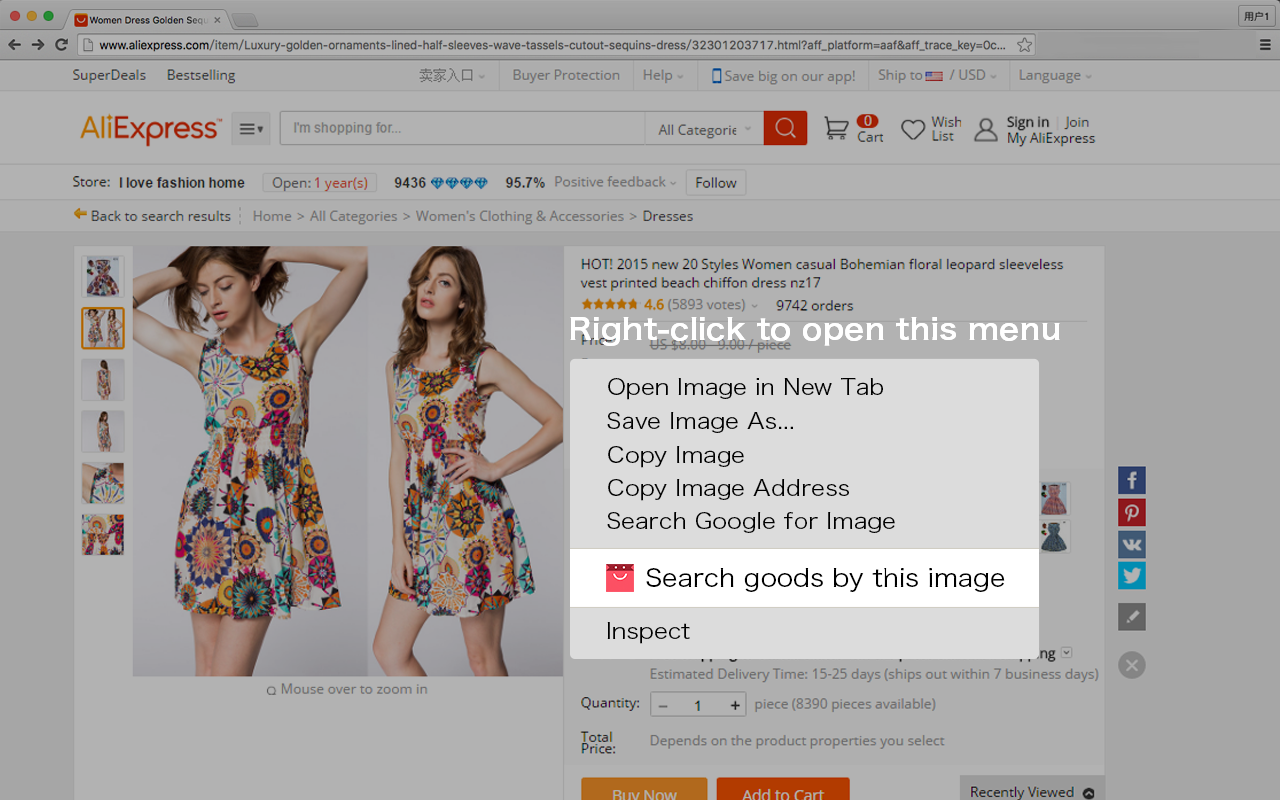Viewport: 1280px width, 800px height.
Task: Follow the 'I love fashion home' store
Action: tap(715, 182)
